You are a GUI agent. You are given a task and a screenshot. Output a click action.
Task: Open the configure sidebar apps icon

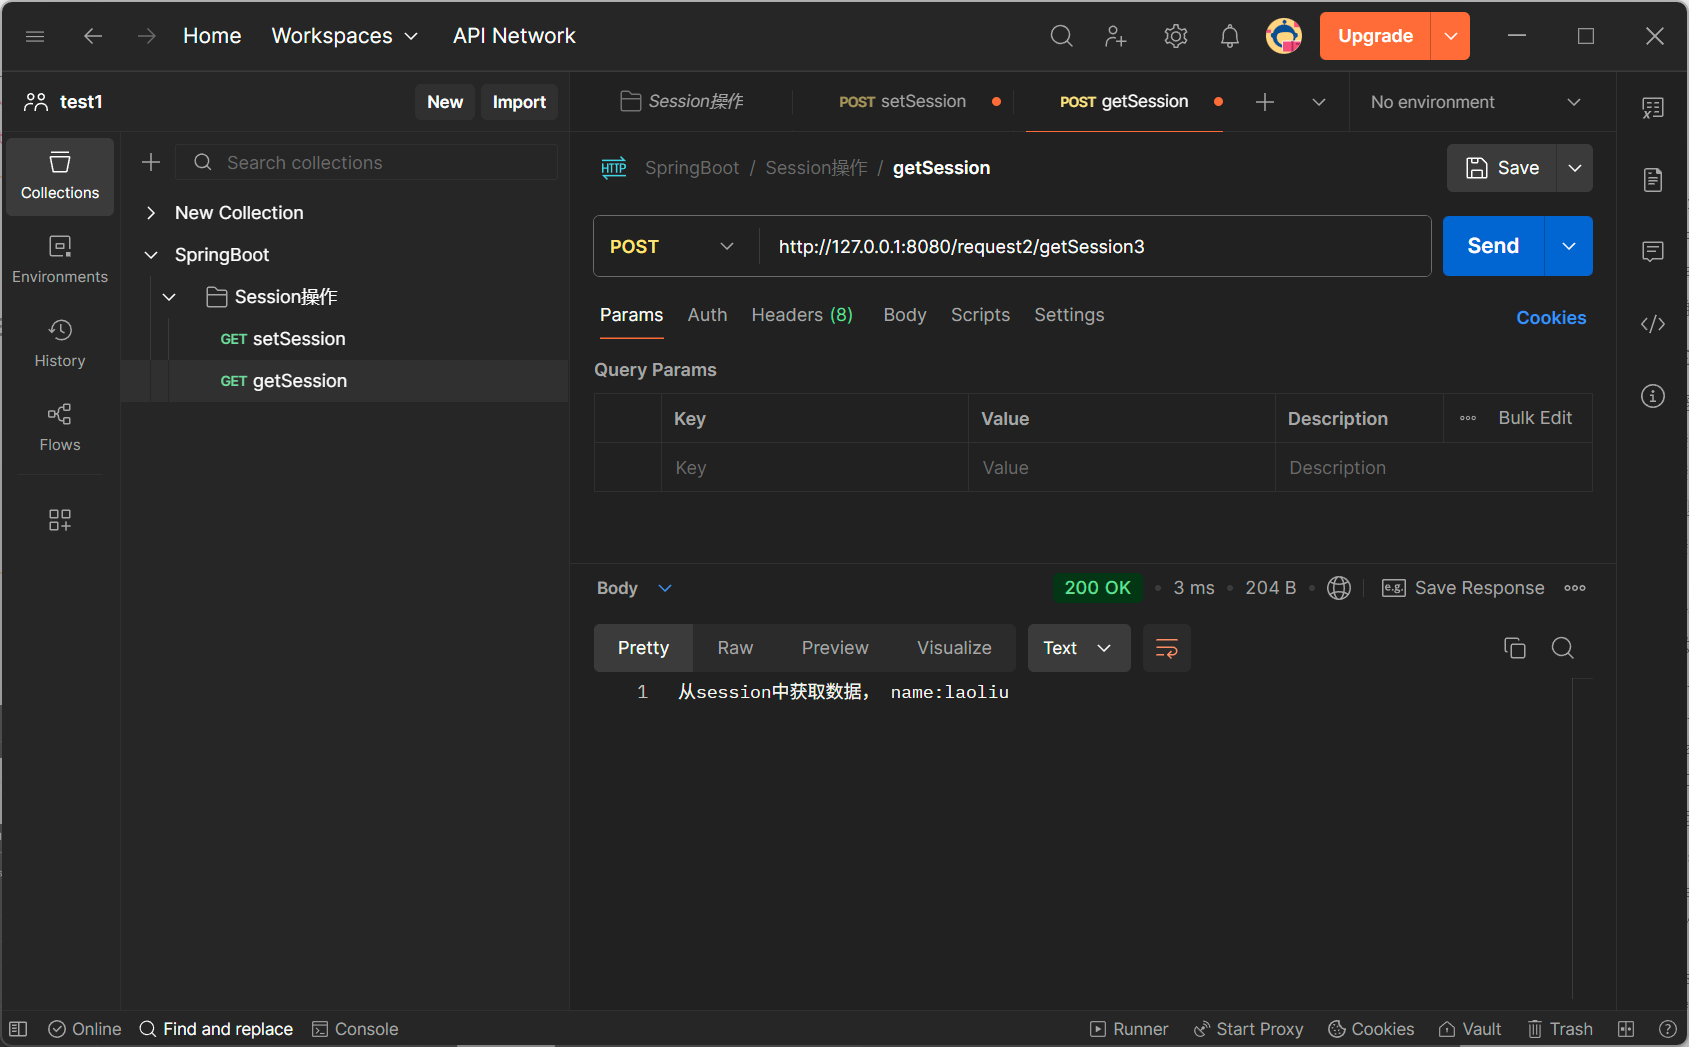60,520
